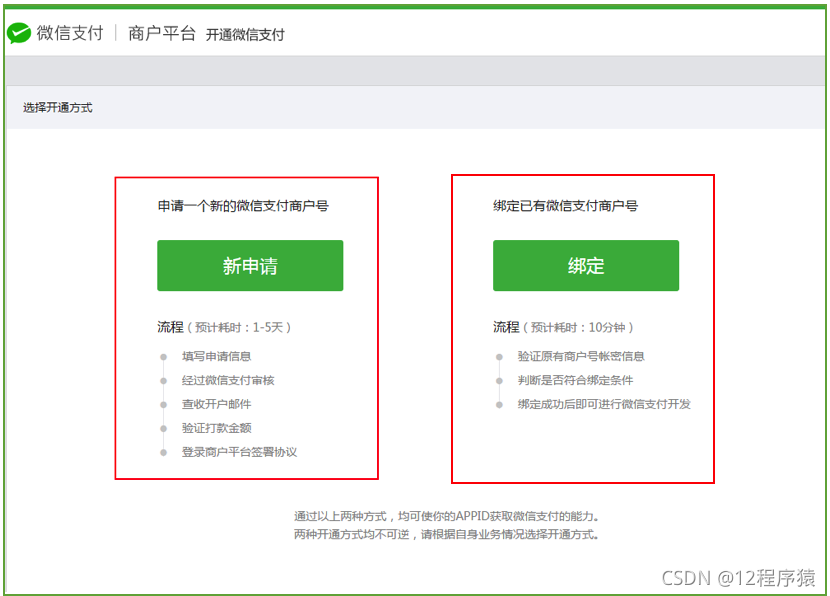Open the 商户平台 header link
830x596 pixels.
[162, 33]
